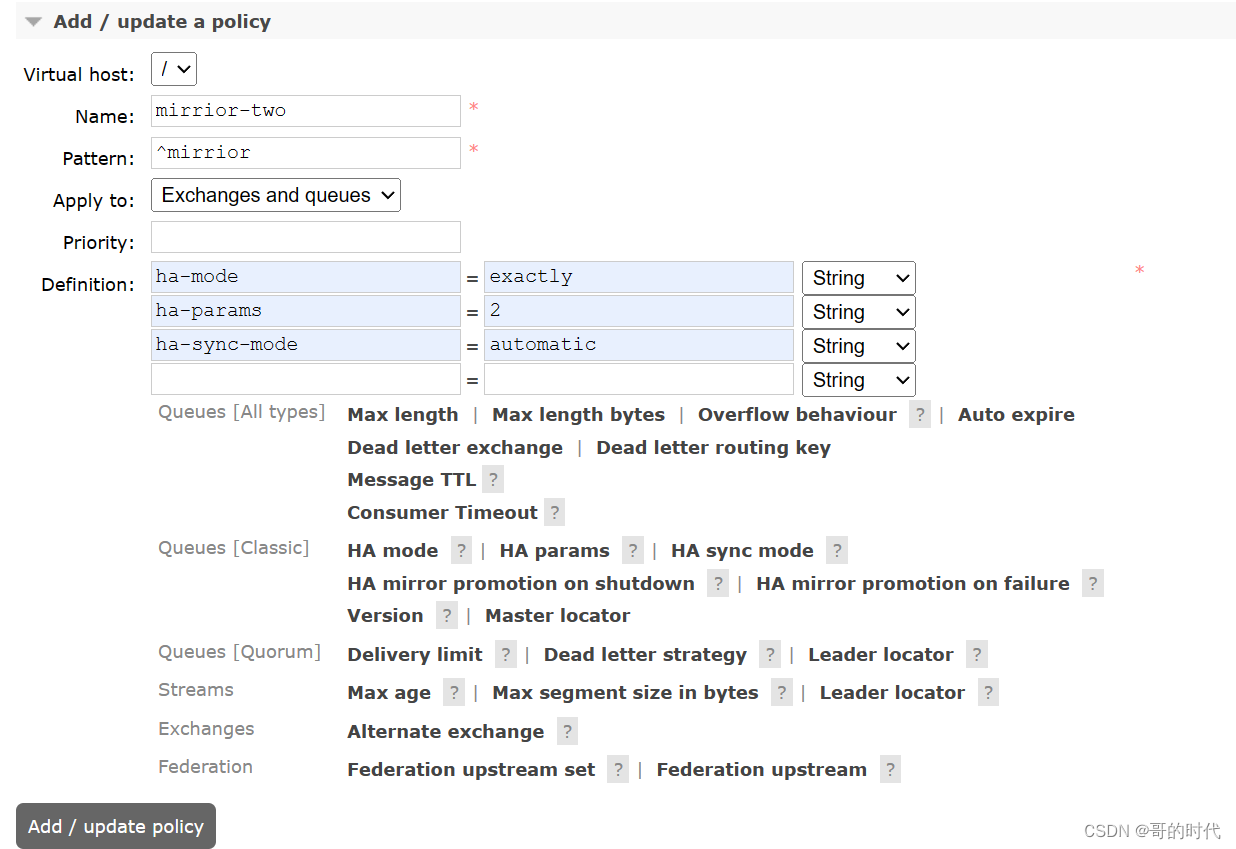Image resolution: width=1236 pixels, height=849 pixels.
Task: Click help icon beside Federation upstream set
Action: 618,770
